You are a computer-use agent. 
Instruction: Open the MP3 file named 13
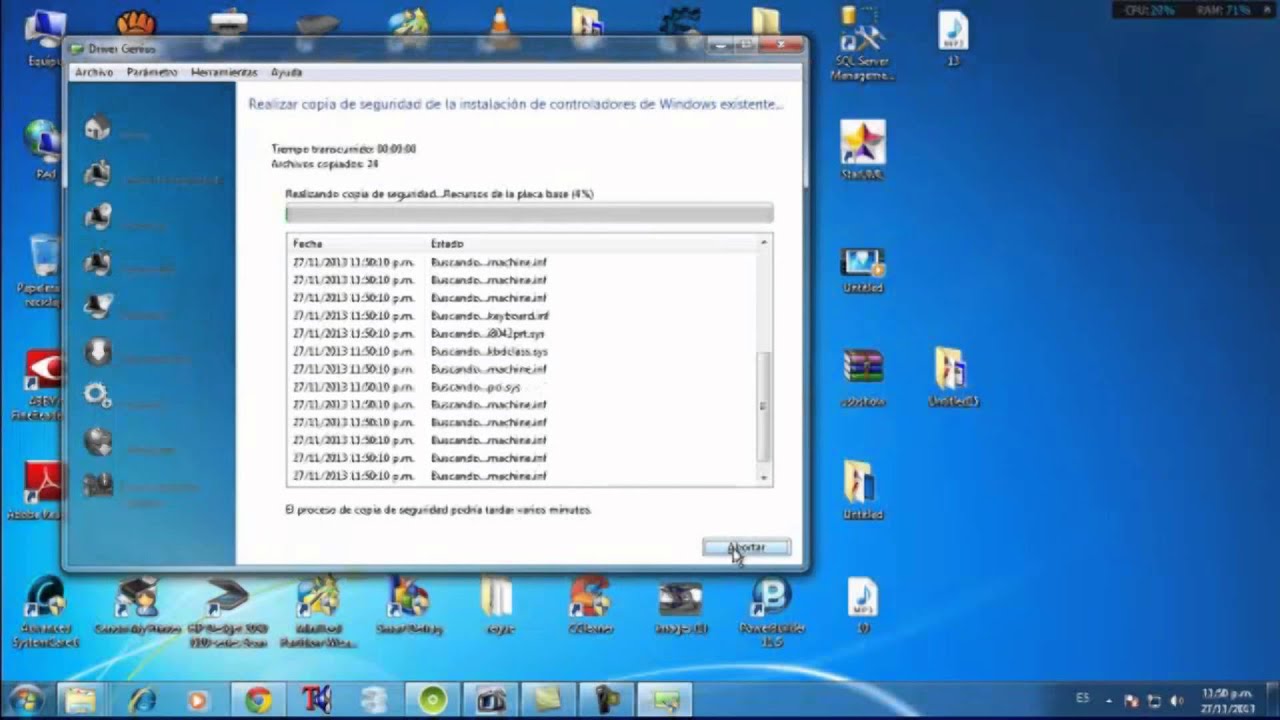(x=953, y=38)
